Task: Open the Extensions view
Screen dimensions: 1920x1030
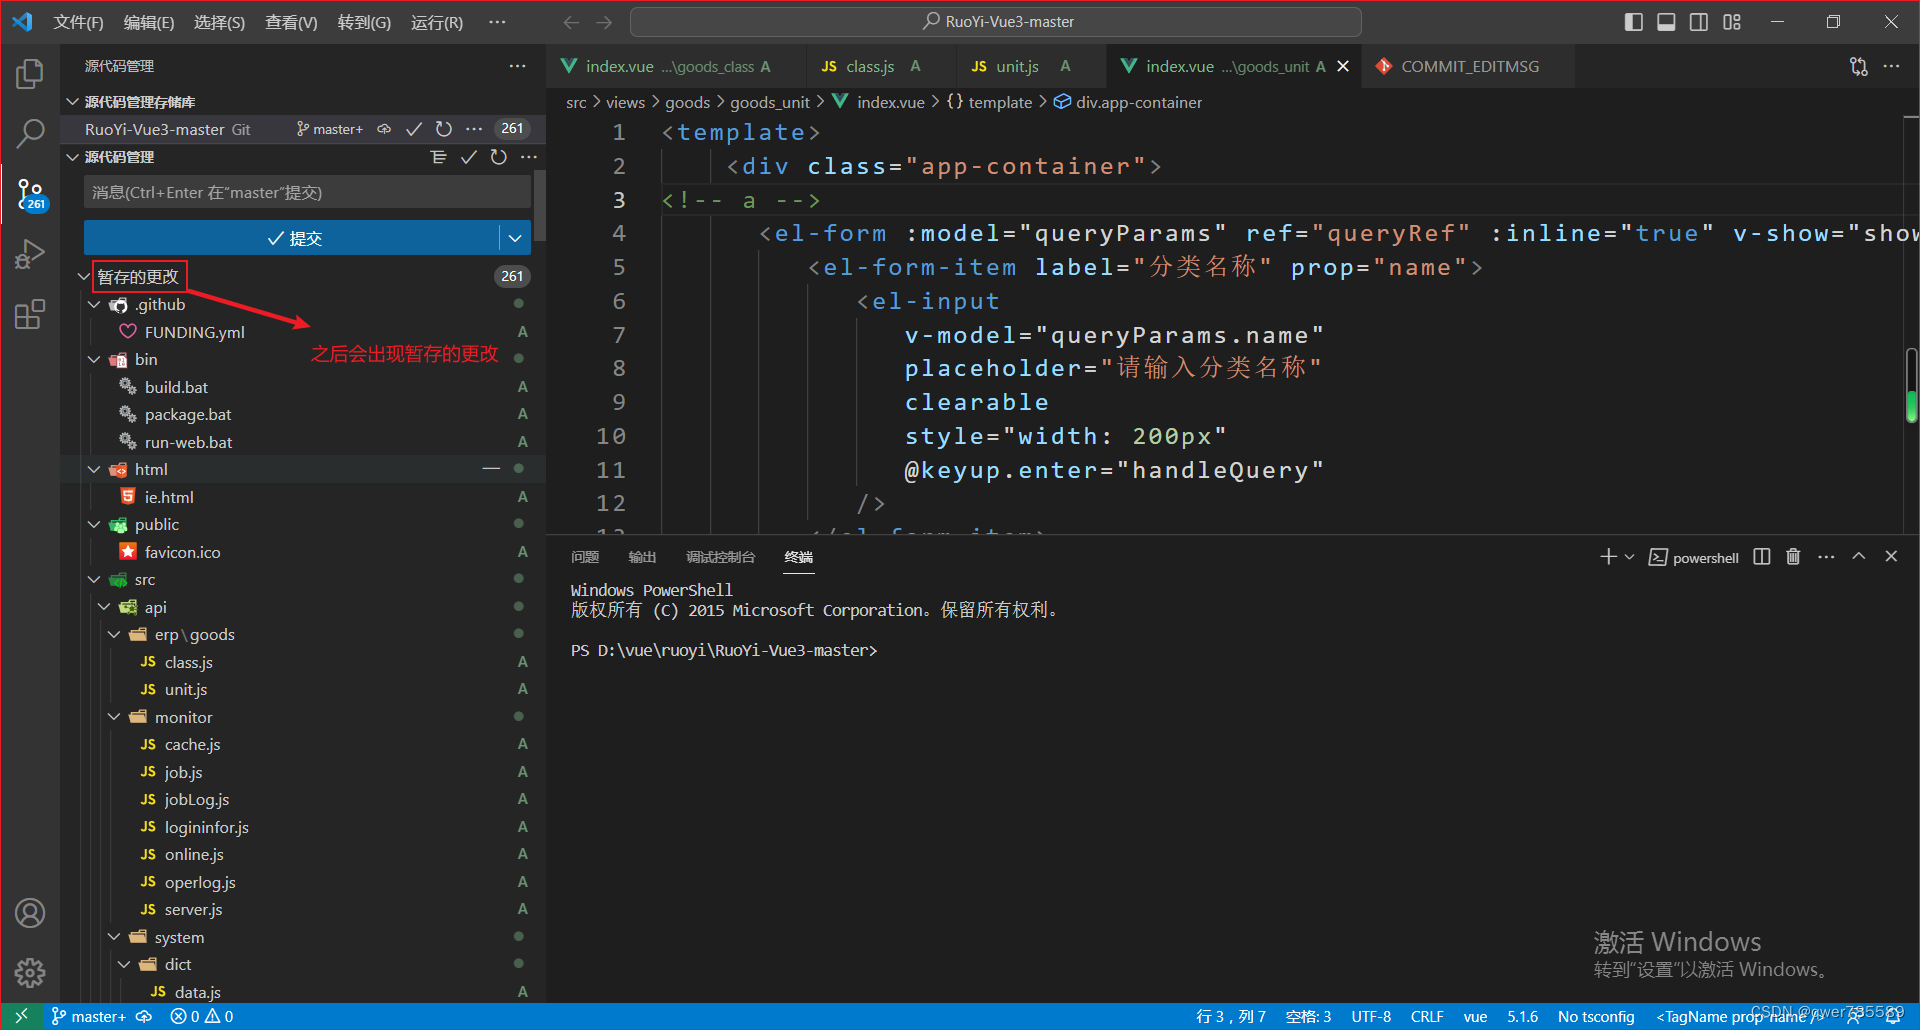Action: (30, 314)
